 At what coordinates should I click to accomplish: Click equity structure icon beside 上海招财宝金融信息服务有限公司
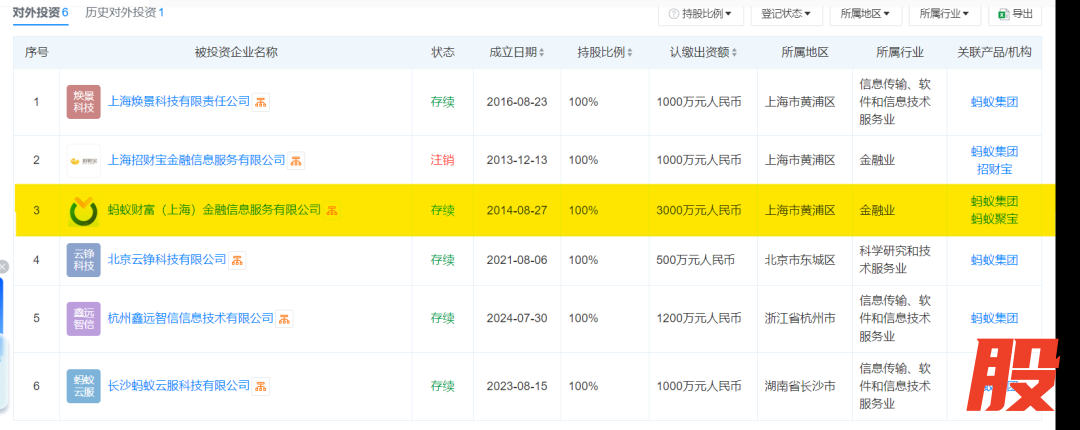coord(297,160)
